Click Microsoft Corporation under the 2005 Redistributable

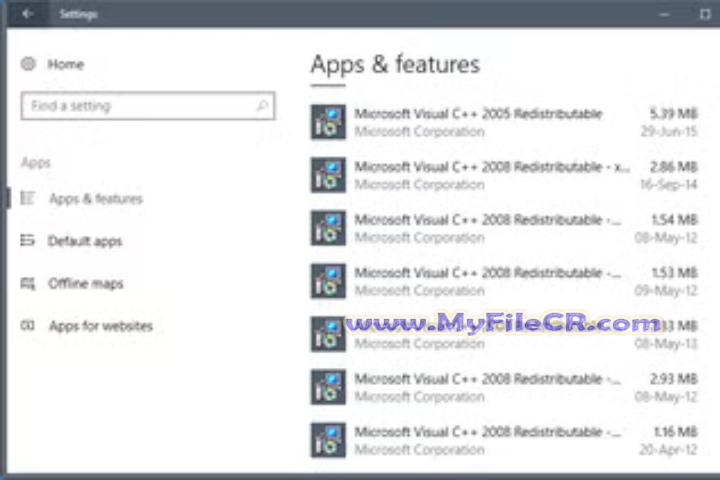point(420,131)
